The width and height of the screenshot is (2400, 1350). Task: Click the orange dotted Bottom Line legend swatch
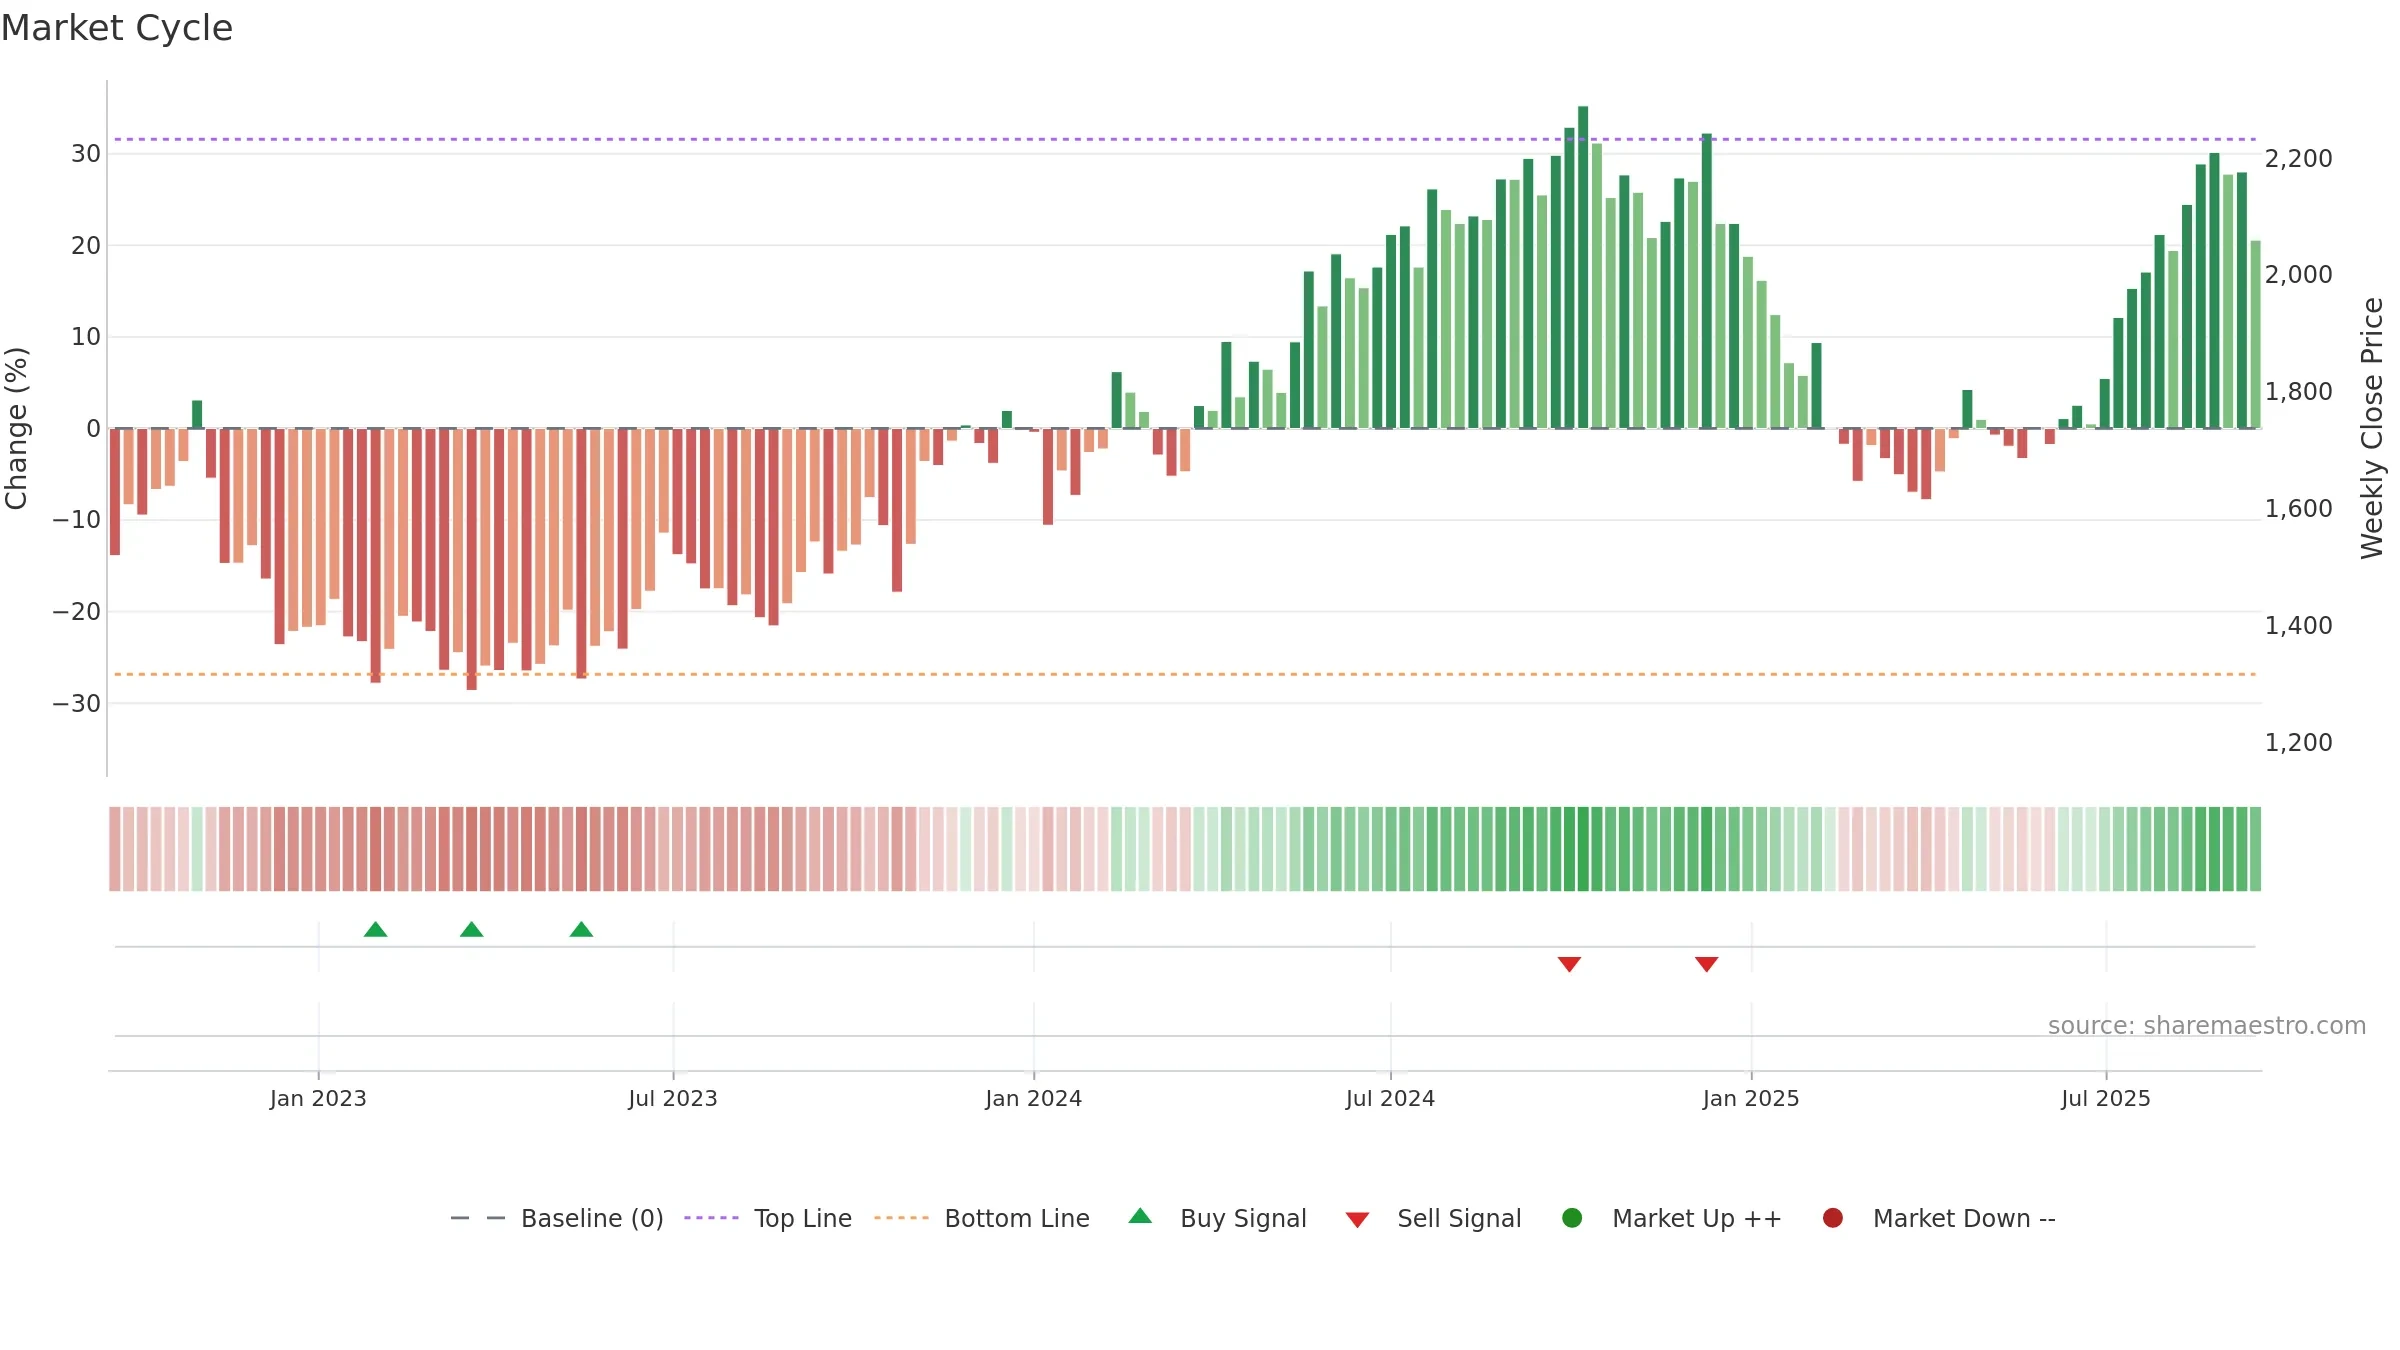[901, 1218]
